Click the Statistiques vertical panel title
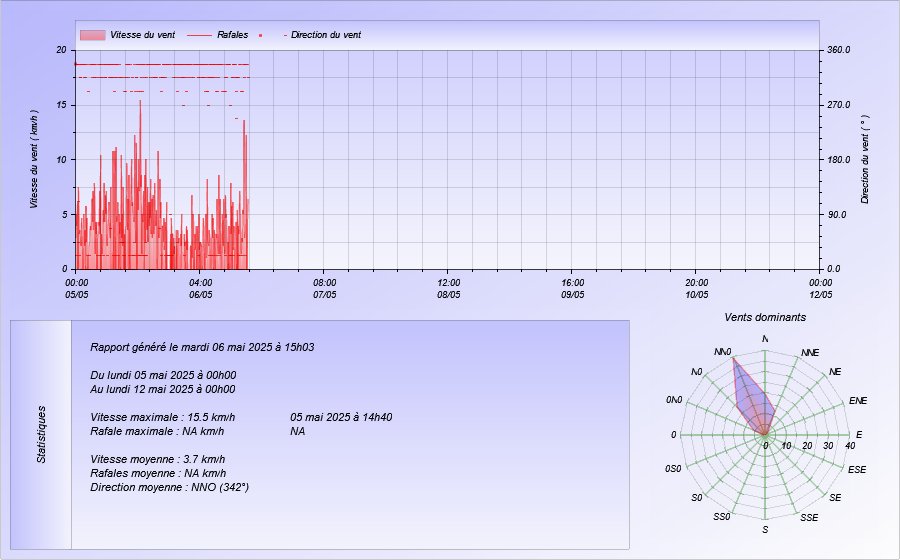 click(x=41, y=434)
